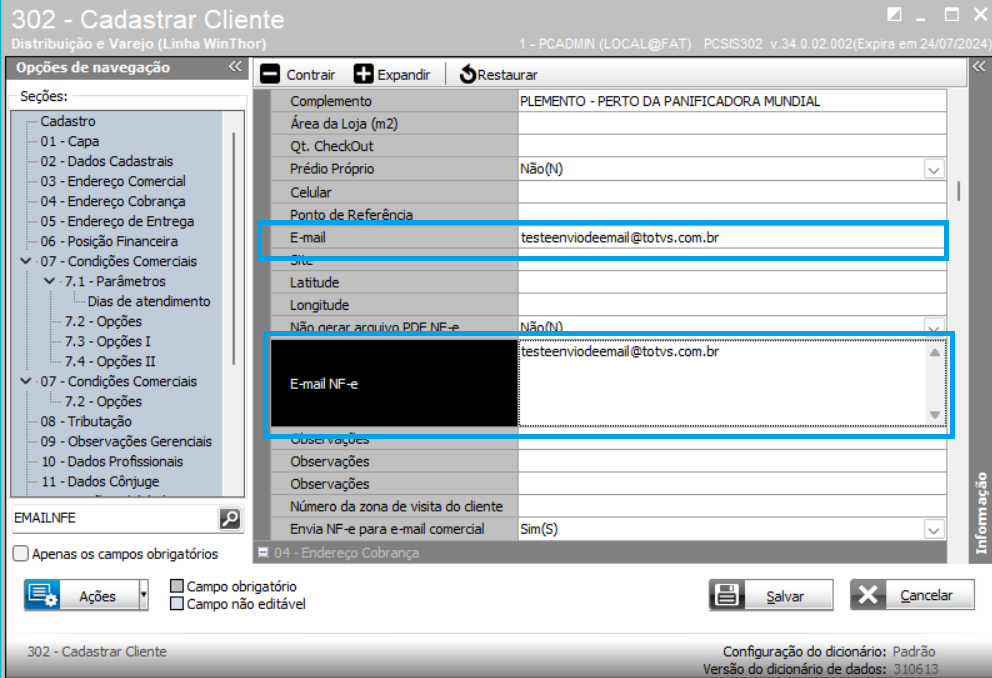Click the Salvar button

(771, 595)
